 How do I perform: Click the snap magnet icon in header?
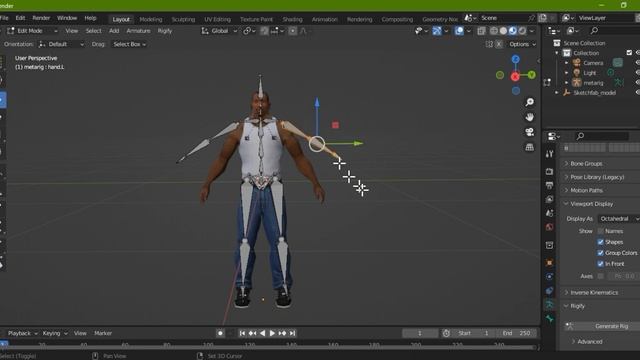264,31
